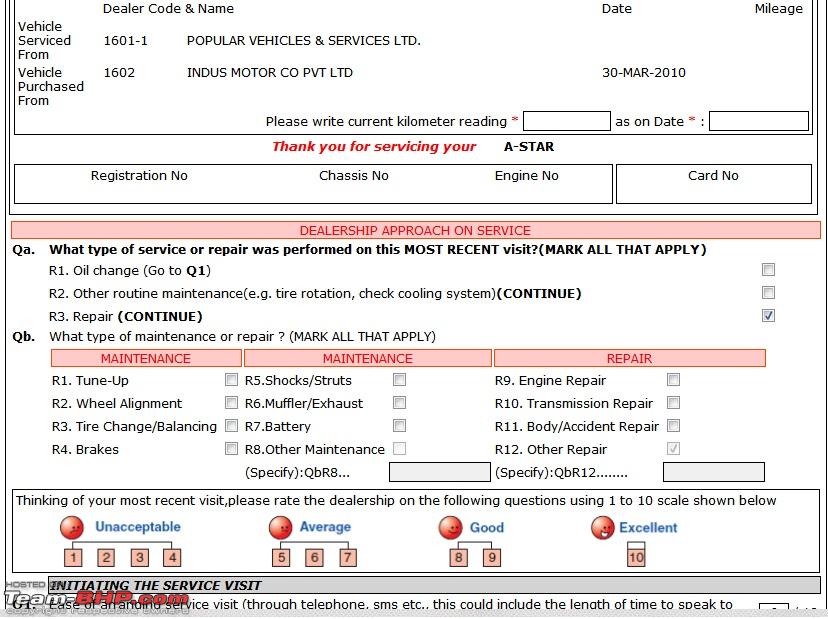Click the Excellent red smiley face

[x=603, y=528]
